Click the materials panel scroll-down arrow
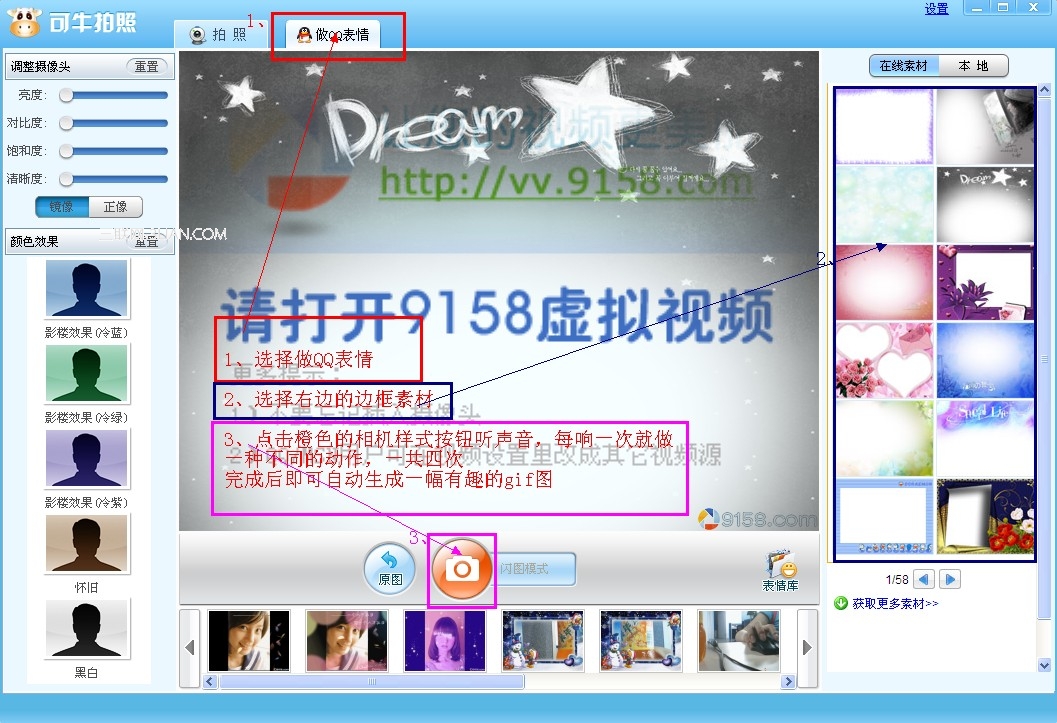The image size is (1057, 723). point(1044,665)
